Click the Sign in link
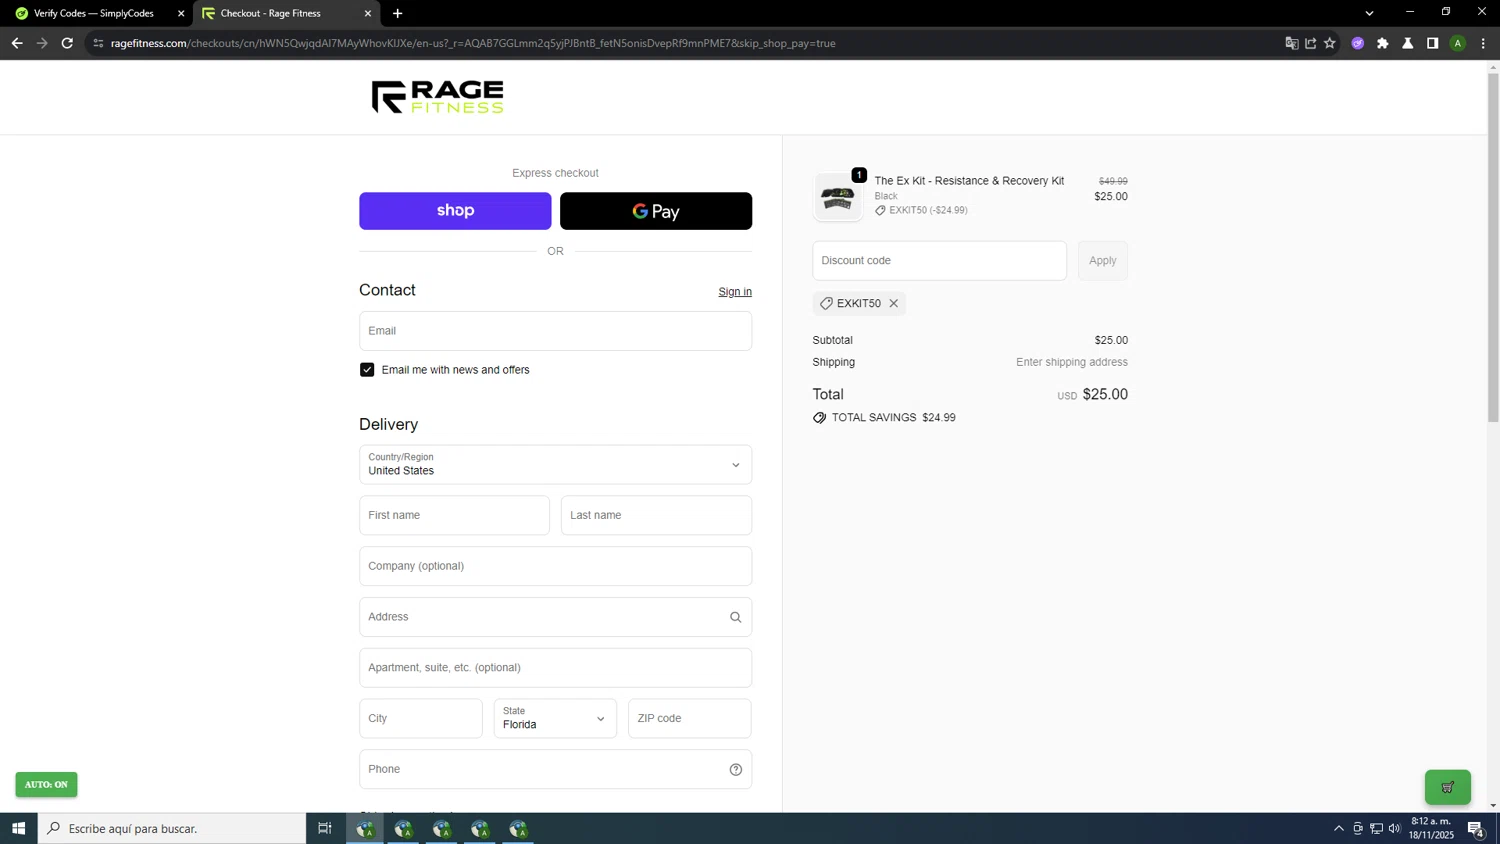1500x844 pixels. pos(735,292)
